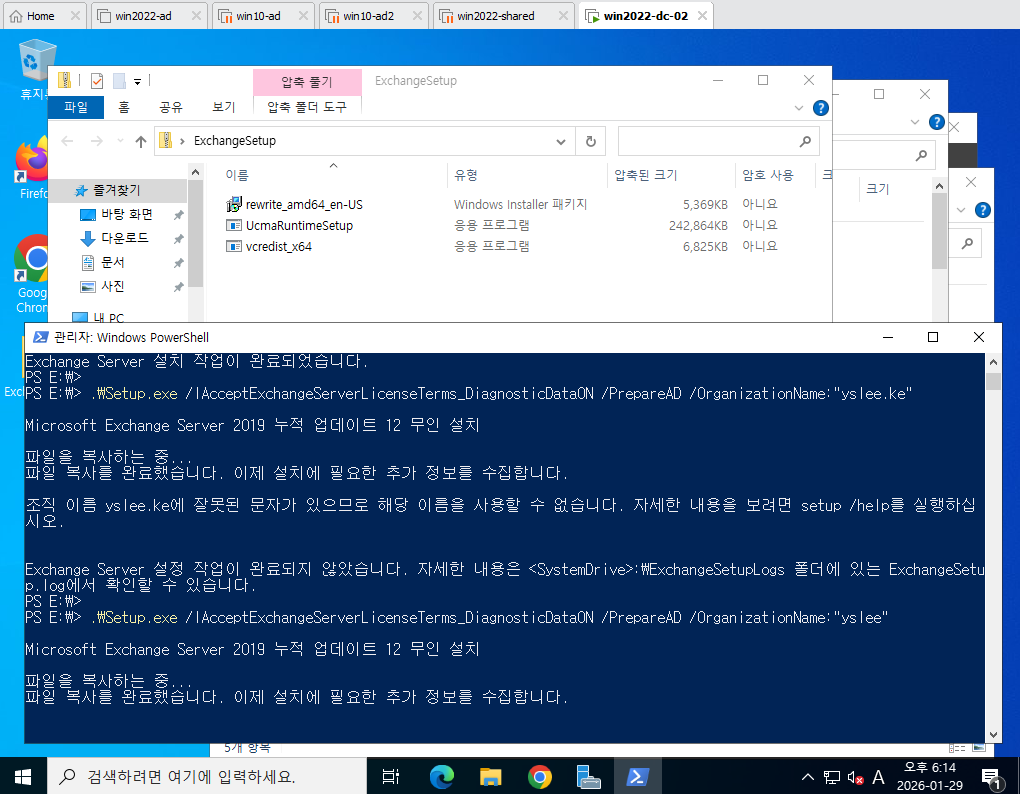
Task: Click the search box on the taskbar
Action: pos(207,776)
